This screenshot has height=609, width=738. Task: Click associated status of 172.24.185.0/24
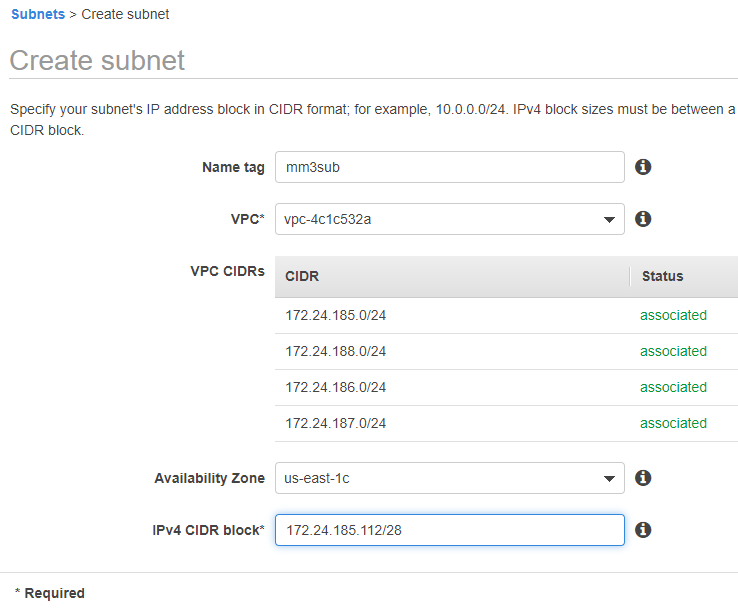[x=673, y=315]
